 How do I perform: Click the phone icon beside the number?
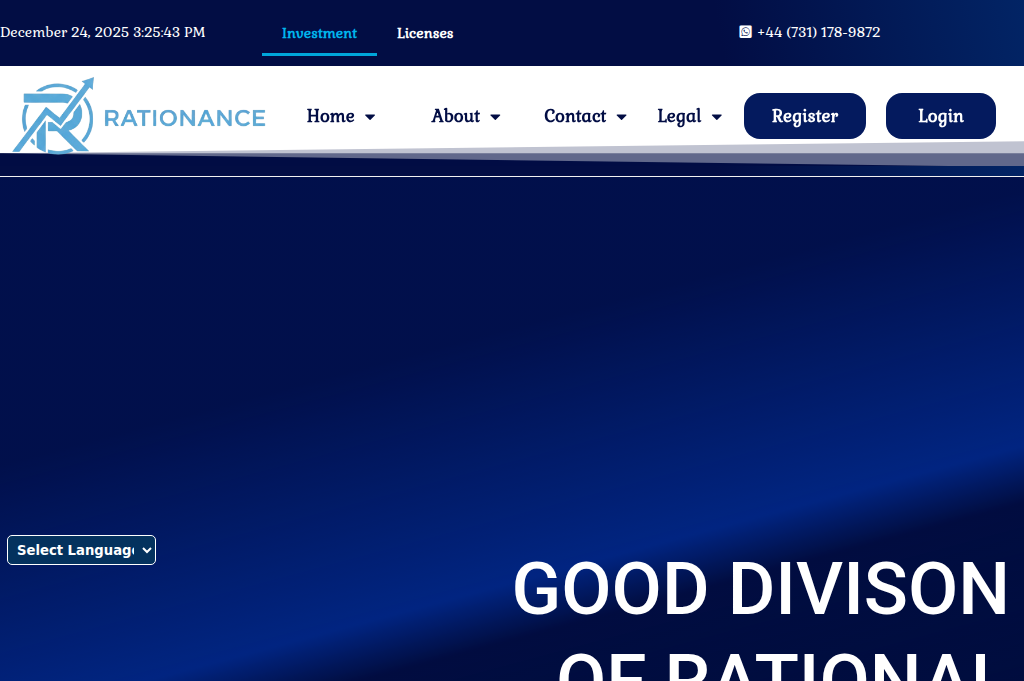click(745, 32)
